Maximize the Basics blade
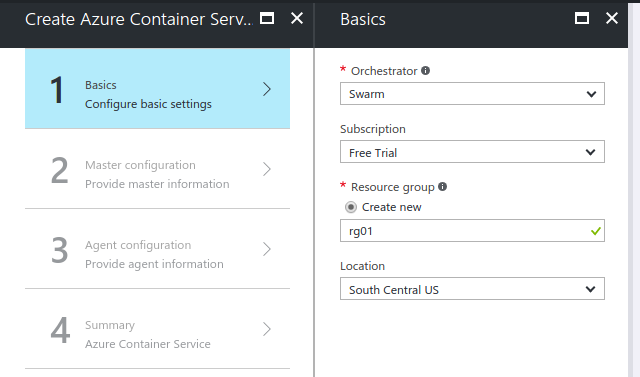 coord(582,18)
